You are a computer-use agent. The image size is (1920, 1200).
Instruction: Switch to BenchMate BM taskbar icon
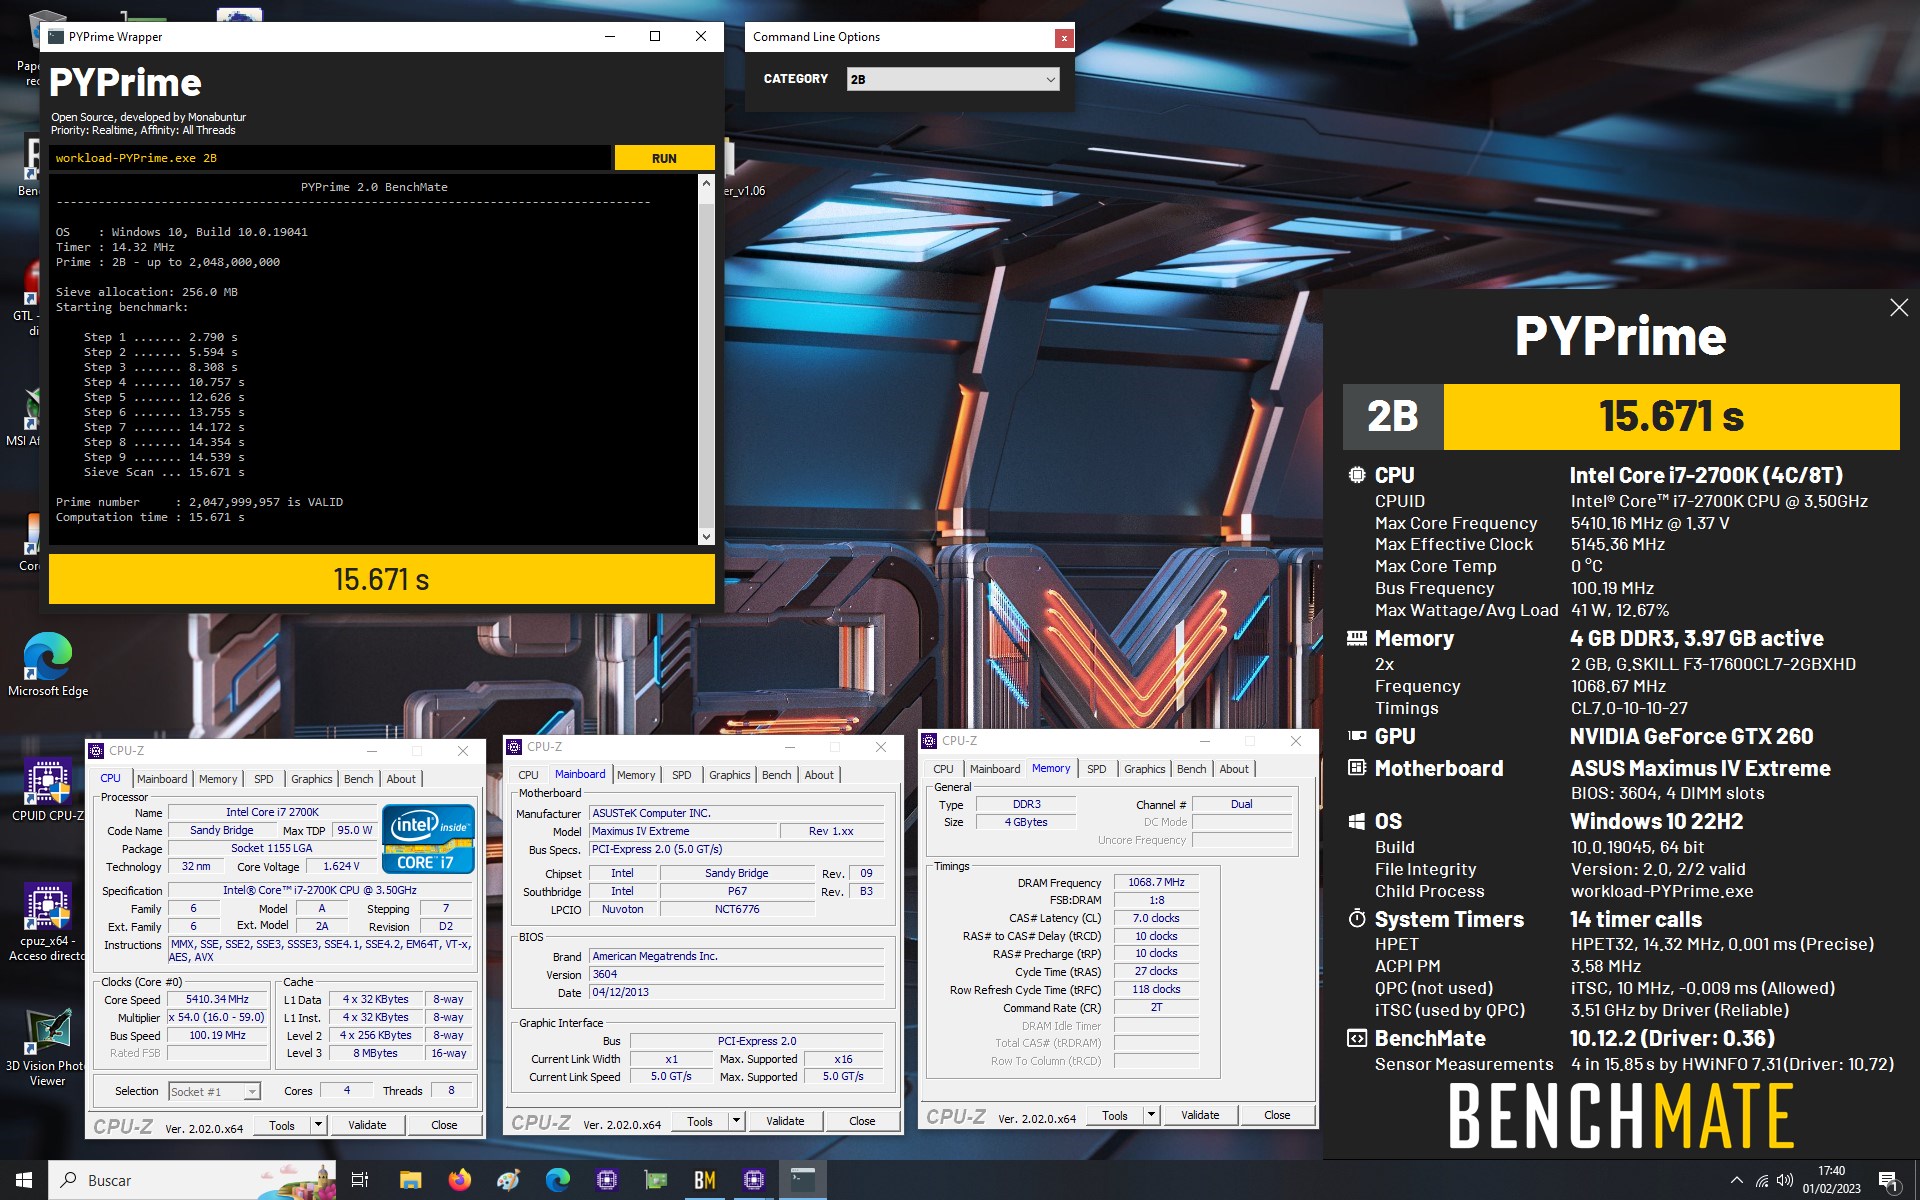point(705,1180)
